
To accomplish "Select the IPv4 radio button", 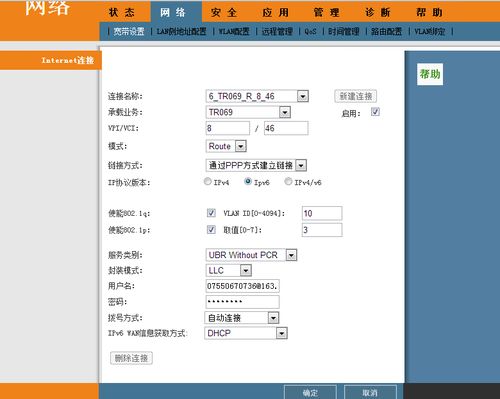I will 207,181.
